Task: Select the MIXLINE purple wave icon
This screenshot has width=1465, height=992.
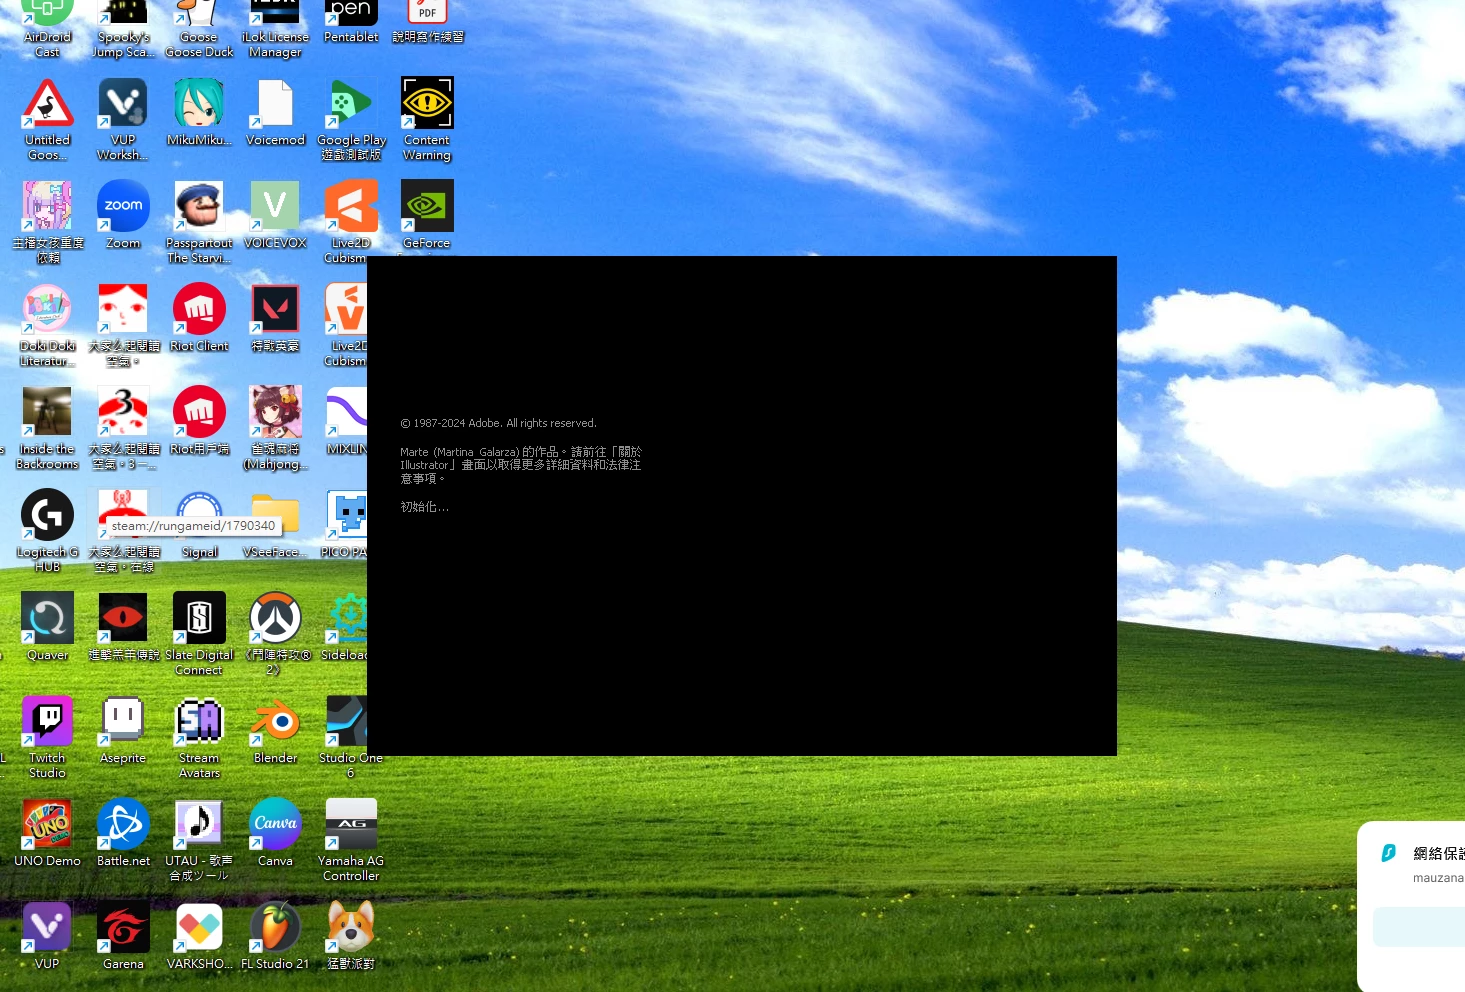Action: (x=346, y=421)
